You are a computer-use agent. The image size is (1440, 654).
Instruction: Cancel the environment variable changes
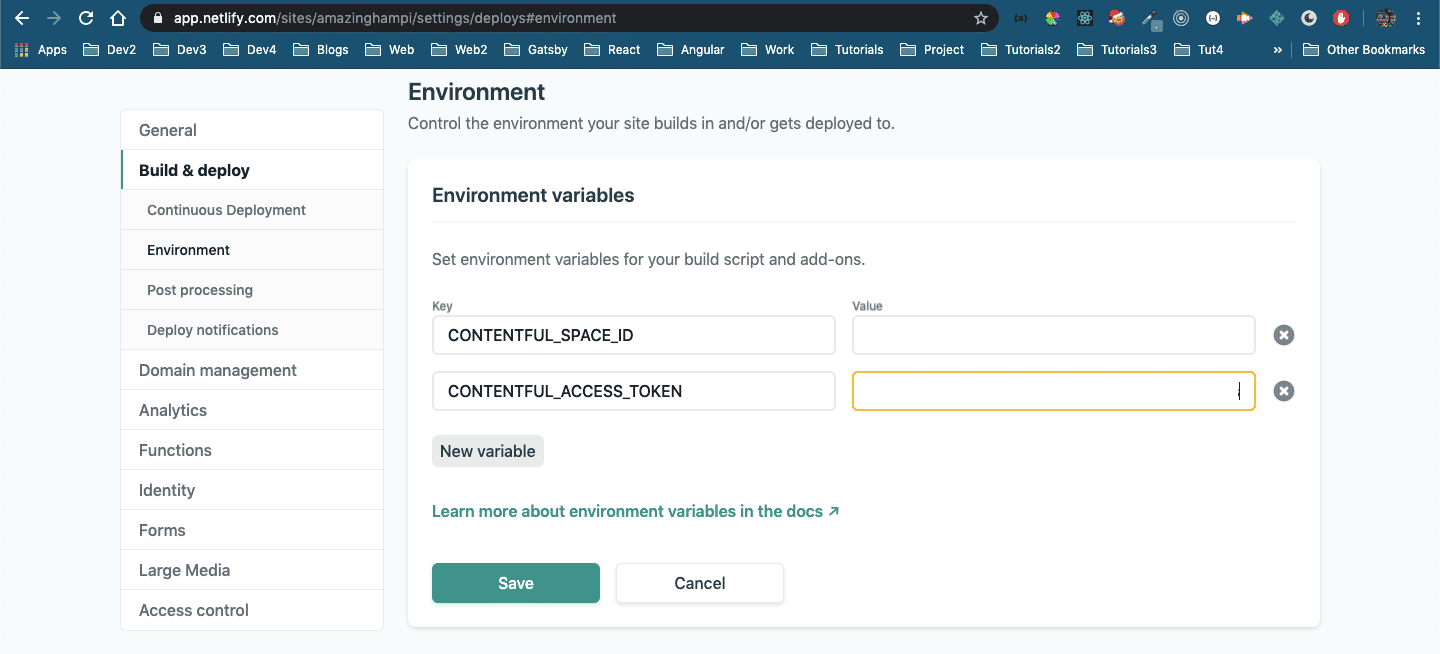click(700, 583)
